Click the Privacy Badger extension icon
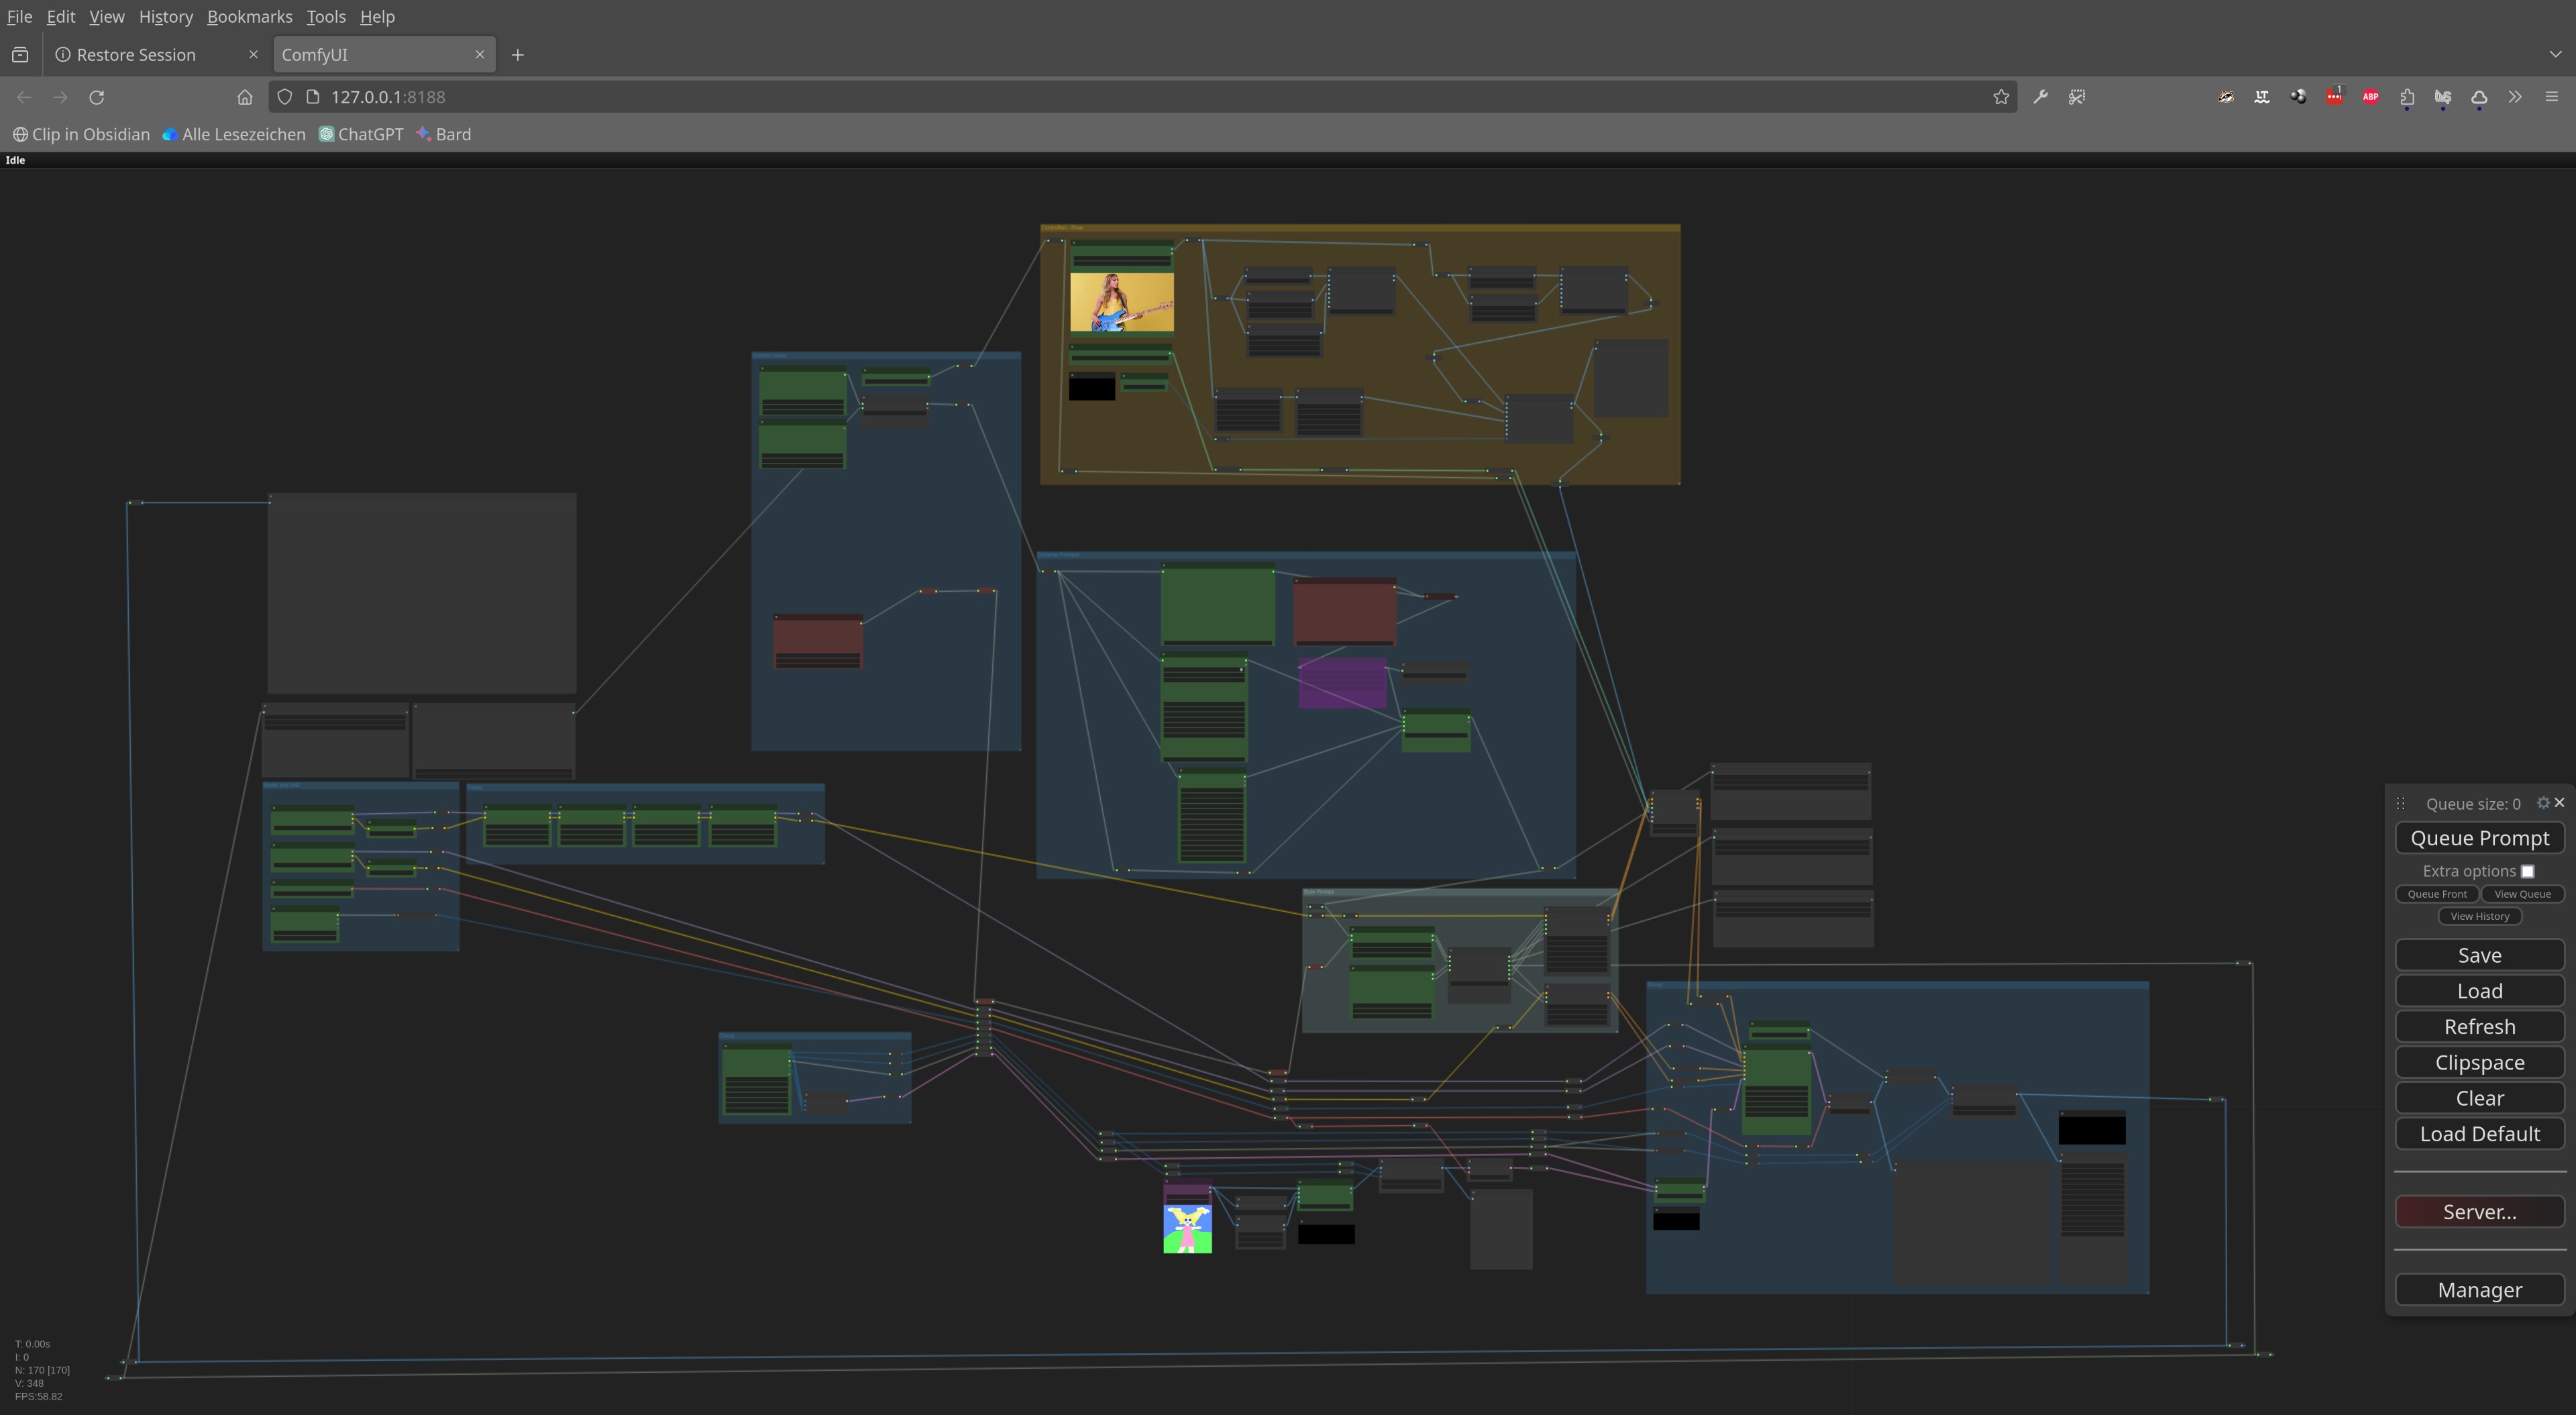 click(2225, 97)
